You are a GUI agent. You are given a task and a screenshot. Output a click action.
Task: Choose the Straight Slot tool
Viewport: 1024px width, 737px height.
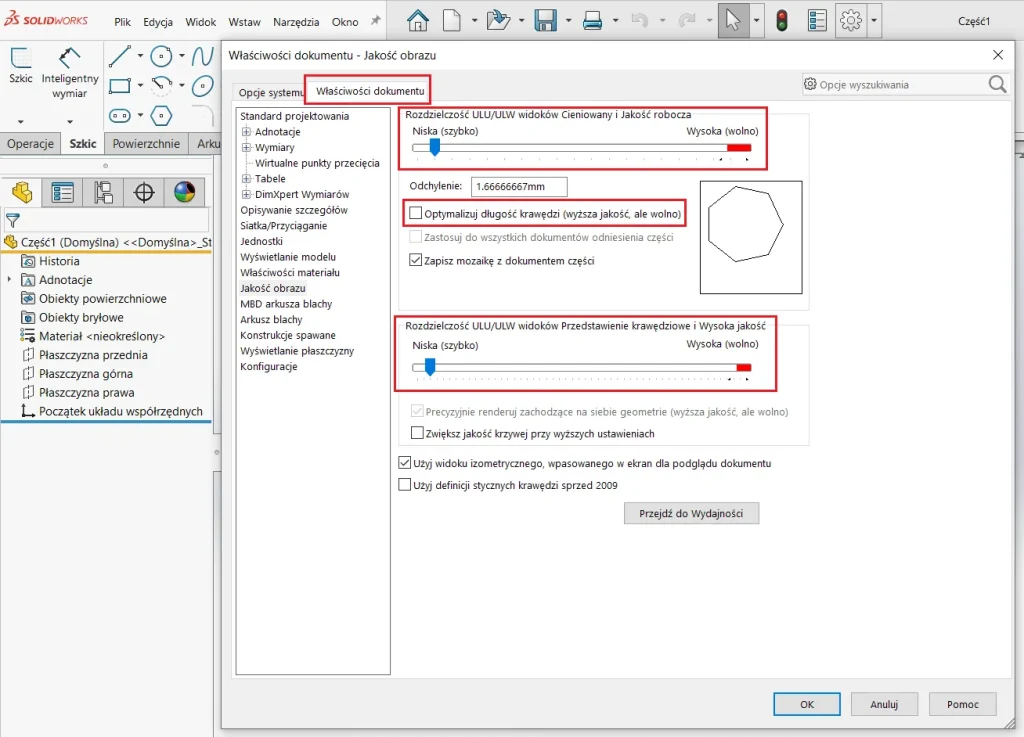coord(120,116)
